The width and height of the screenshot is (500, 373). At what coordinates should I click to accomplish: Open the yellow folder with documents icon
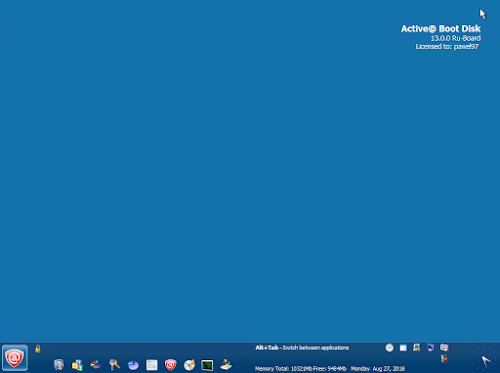[x=77, y=365]
